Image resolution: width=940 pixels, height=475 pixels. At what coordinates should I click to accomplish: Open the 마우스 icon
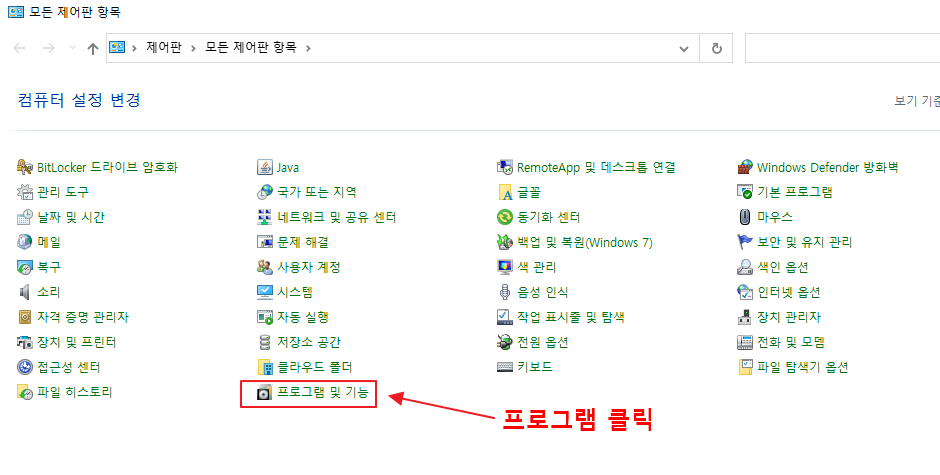[745, 217]
